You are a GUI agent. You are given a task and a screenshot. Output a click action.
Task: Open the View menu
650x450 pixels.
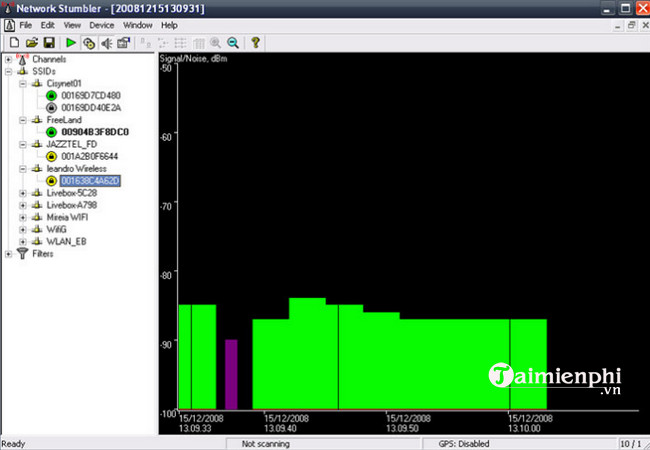pos(72,24)
